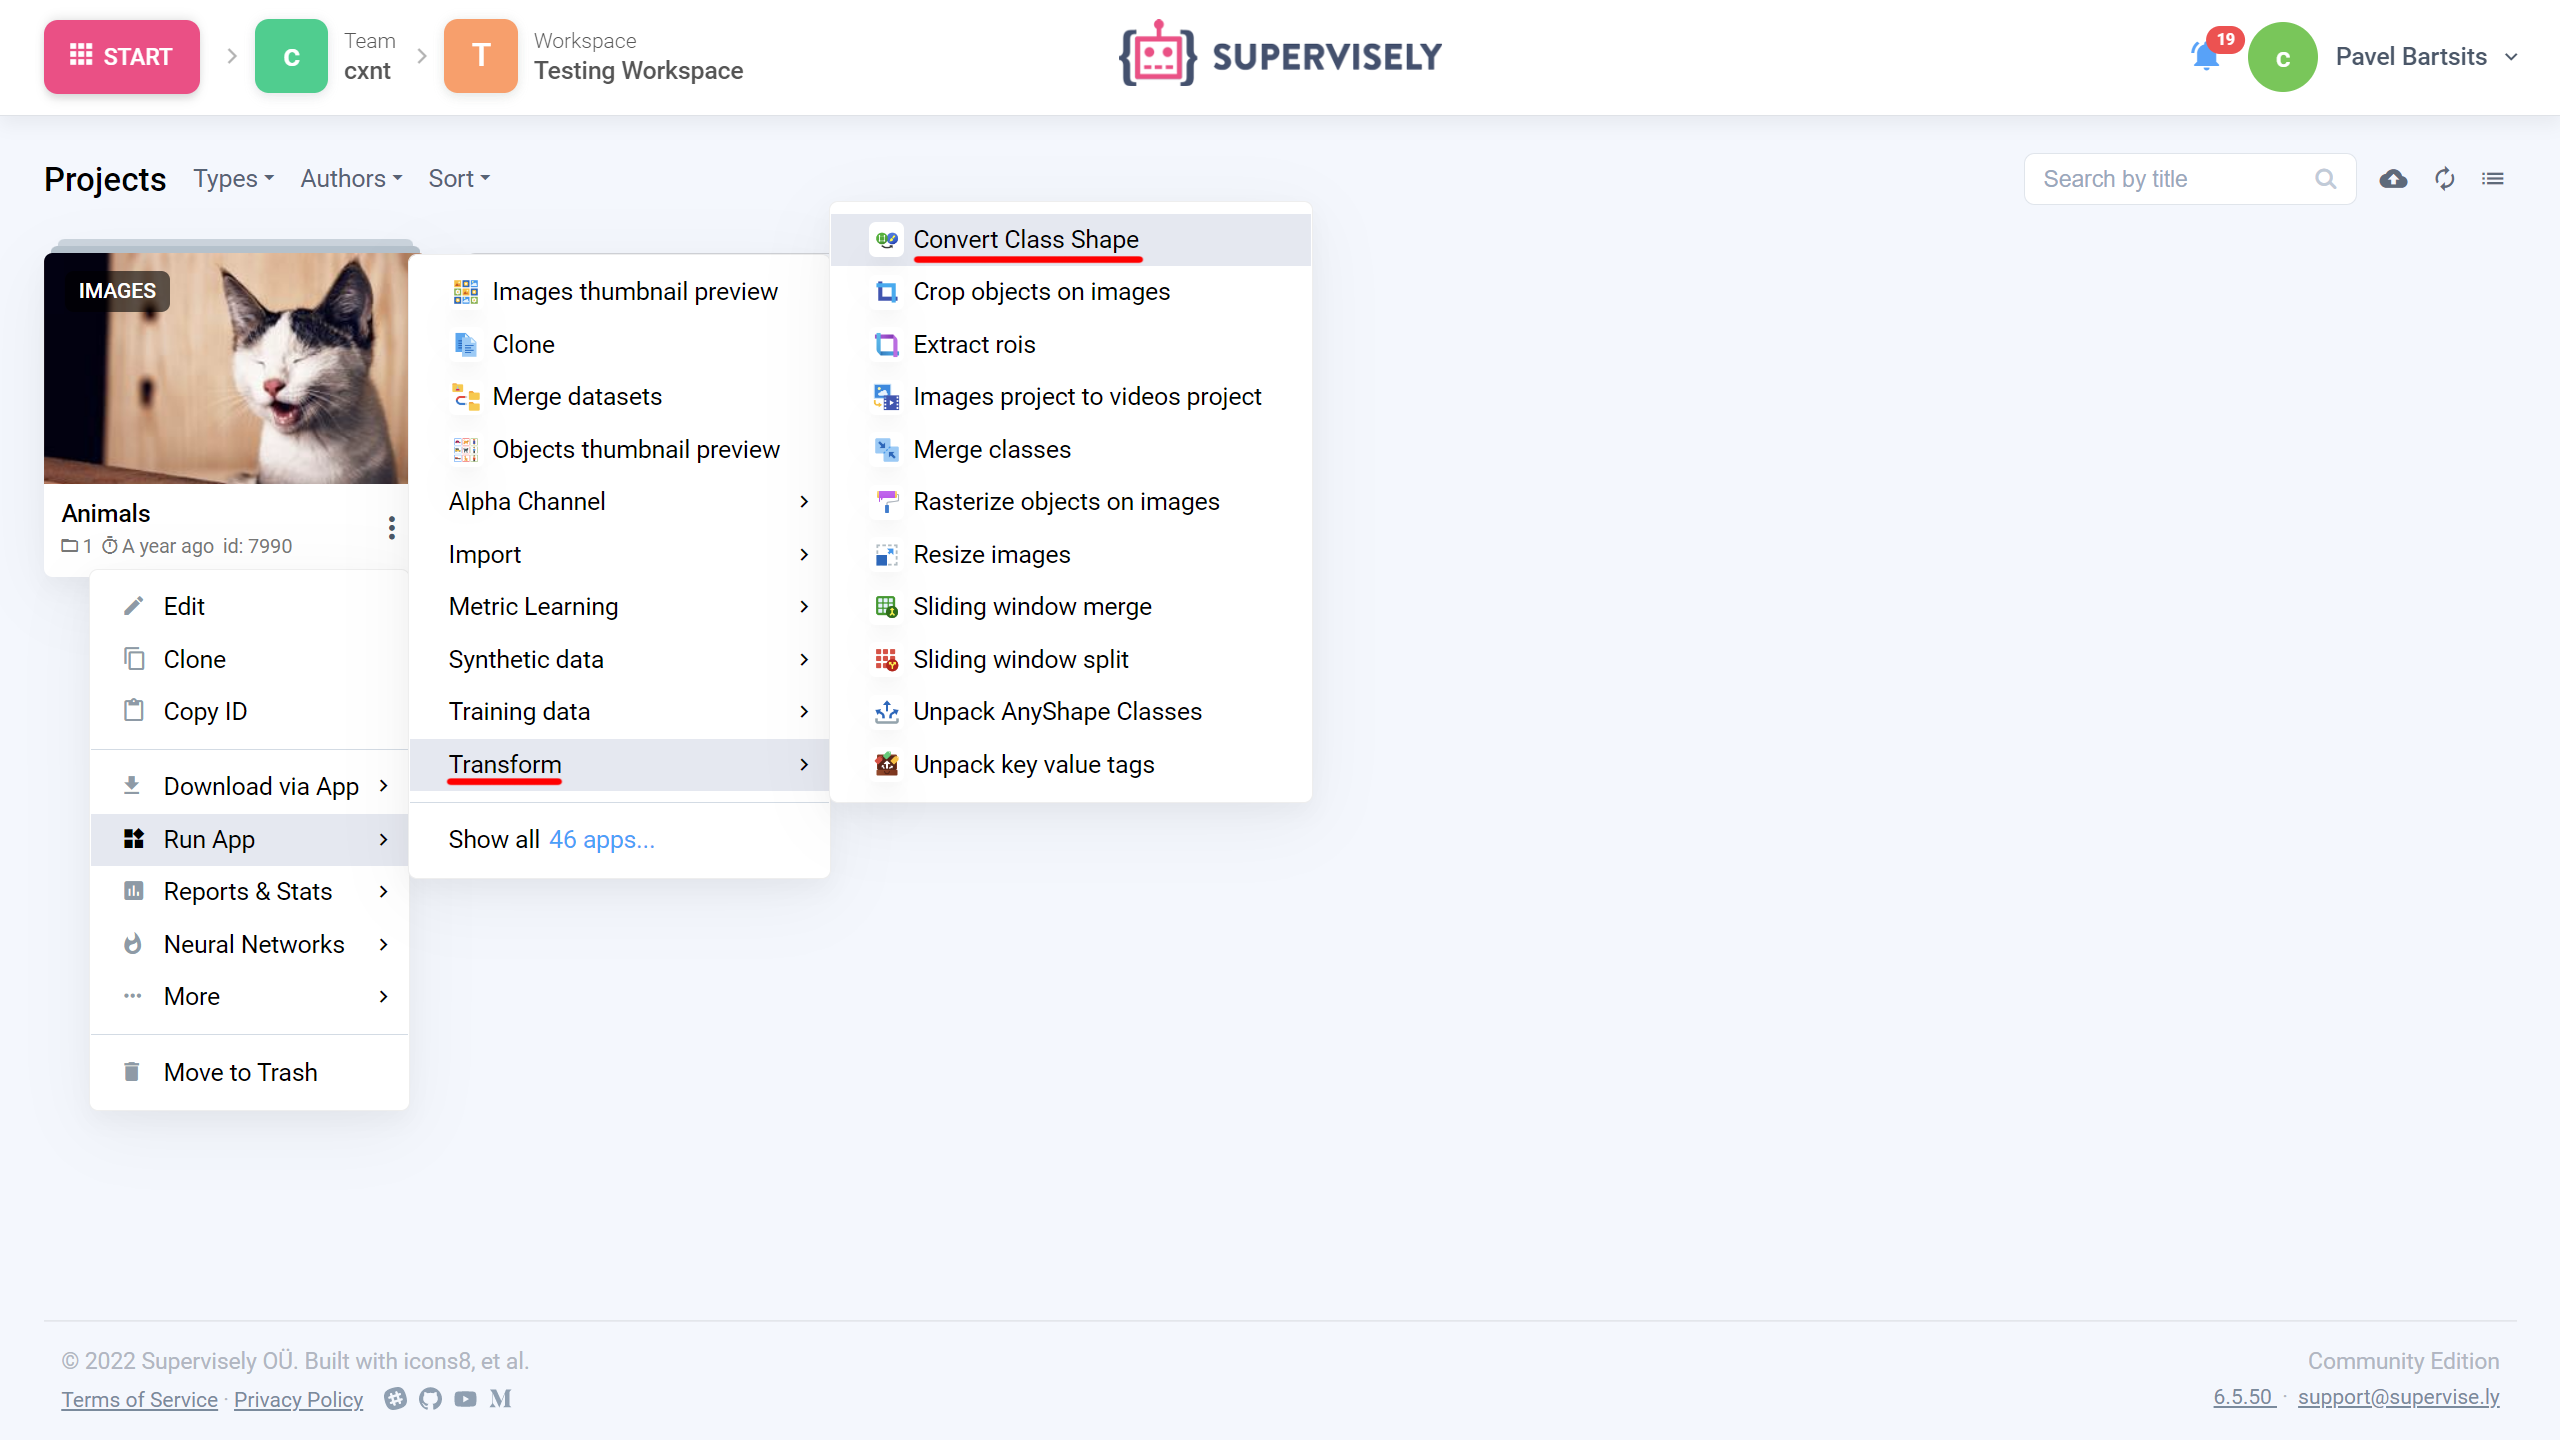2560x1440 pixels.
Task: Click the cloud upload icon
Action: pyautogui.click(x=2393, y=179)
